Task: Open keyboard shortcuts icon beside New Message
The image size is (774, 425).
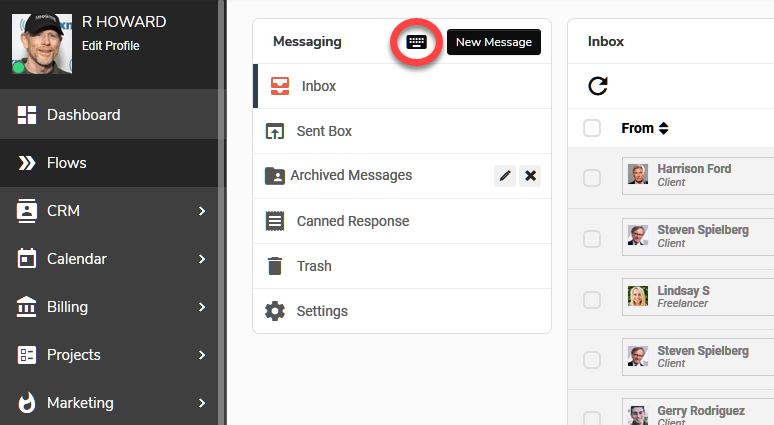Action: pyautogui.click(x=416, y=42)
